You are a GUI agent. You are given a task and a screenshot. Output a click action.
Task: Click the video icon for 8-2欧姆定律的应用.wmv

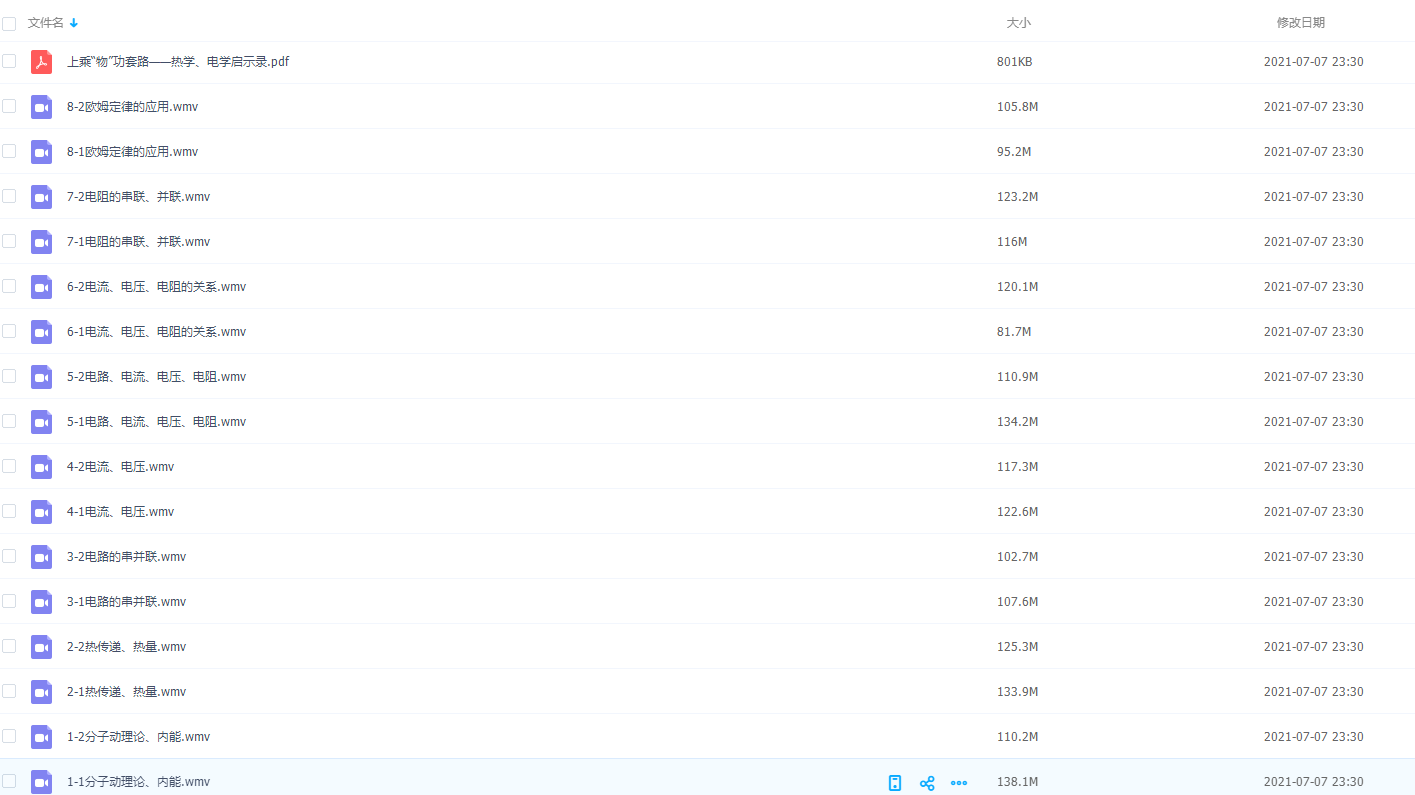tap(41, 107)
